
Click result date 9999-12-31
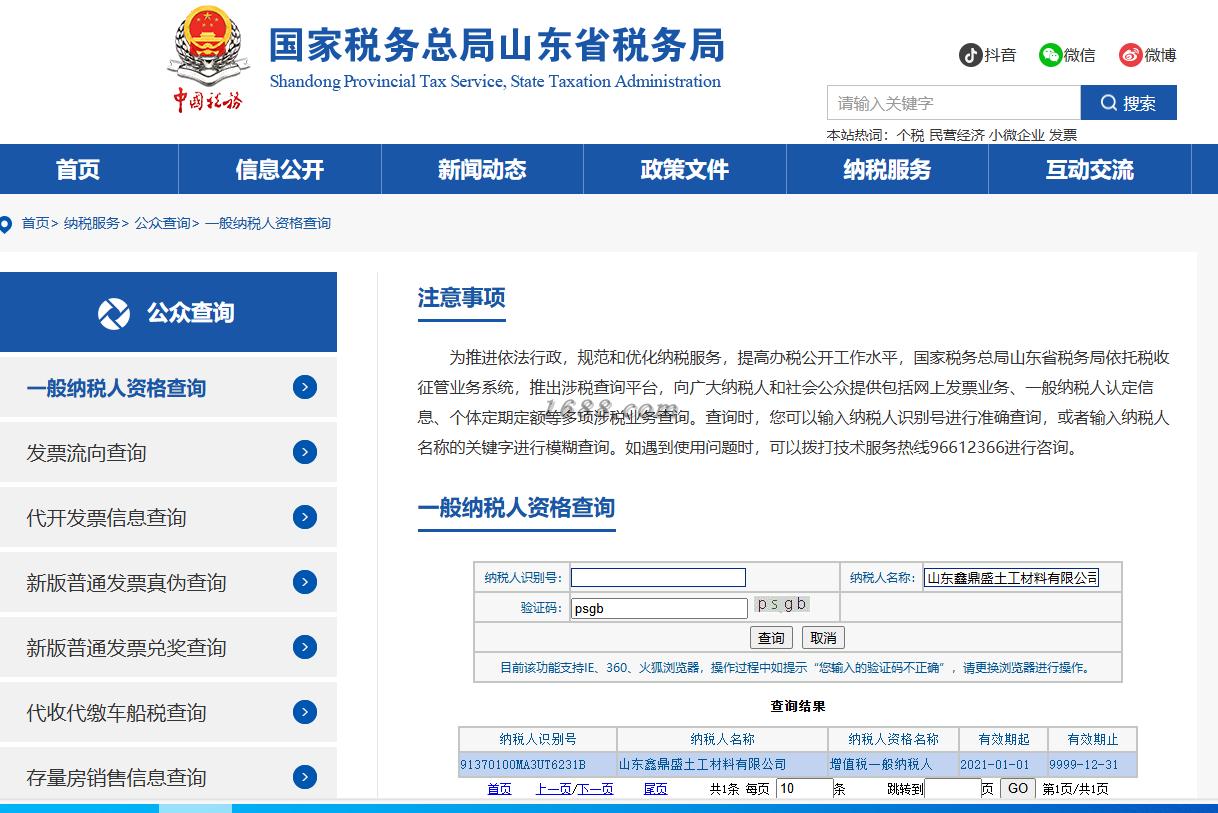click(1092, 764)
